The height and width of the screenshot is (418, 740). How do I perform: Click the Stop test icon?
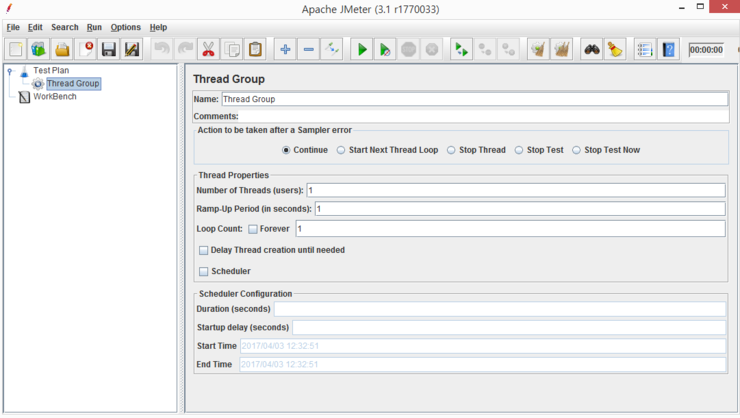point(409,49)
